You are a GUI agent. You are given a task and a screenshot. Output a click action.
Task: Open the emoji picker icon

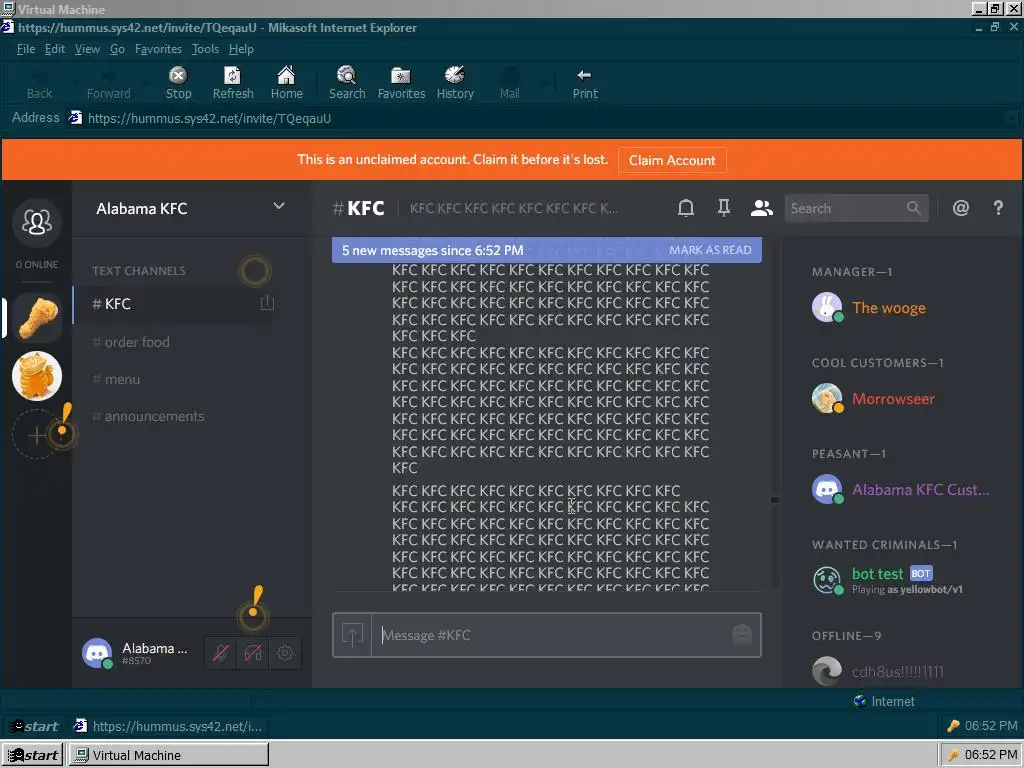[x=742, y=634]
